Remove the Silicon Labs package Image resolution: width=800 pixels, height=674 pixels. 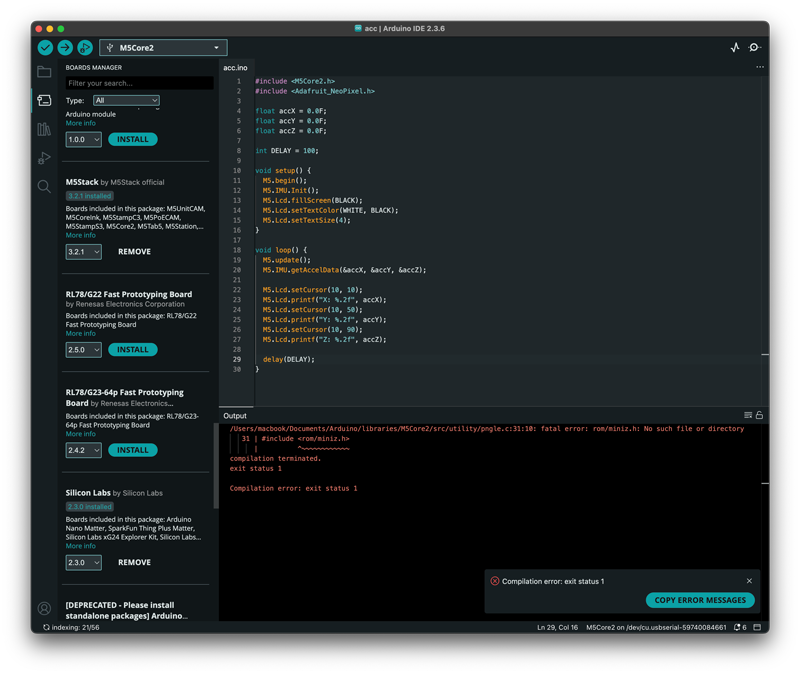134,562
